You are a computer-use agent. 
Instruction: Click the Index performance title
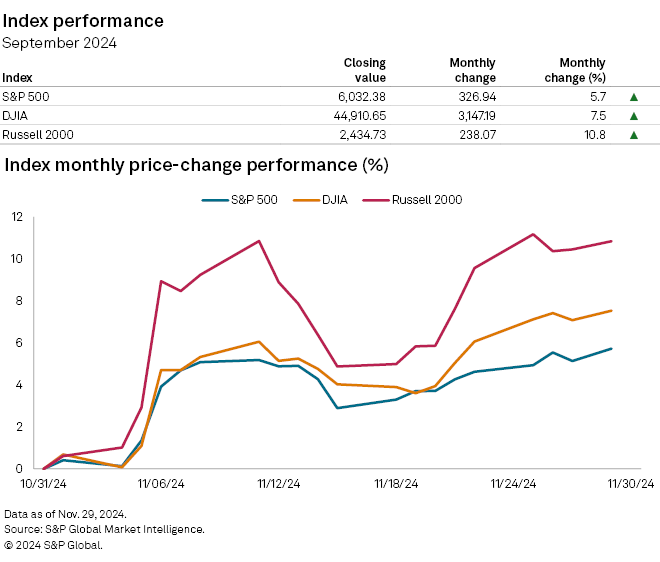(83, 21)
